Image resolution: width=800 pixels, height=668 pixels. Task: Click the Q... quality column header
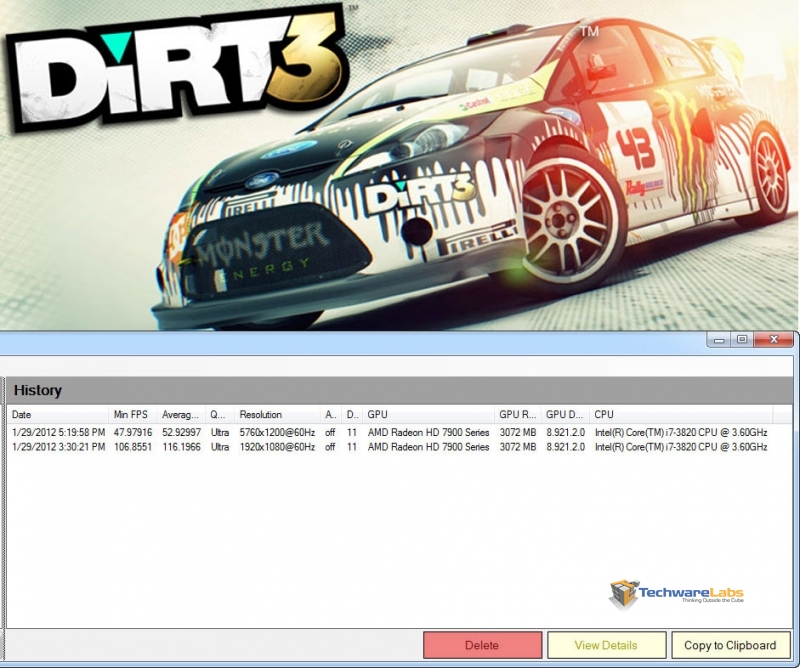point(220,414)
